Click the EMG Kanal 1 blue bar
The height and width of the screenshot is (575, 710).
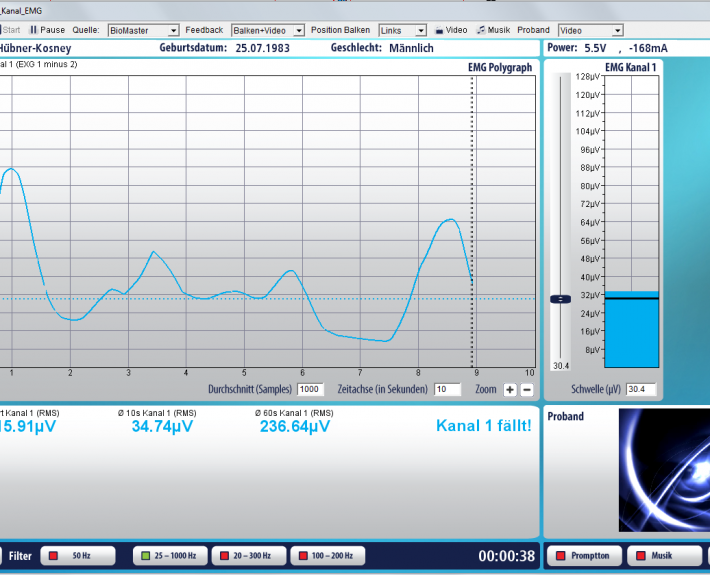(632, 329)
